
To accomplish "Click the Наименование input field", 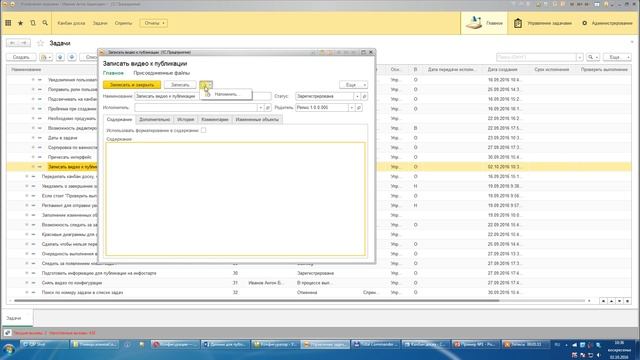I will (203, 96).
